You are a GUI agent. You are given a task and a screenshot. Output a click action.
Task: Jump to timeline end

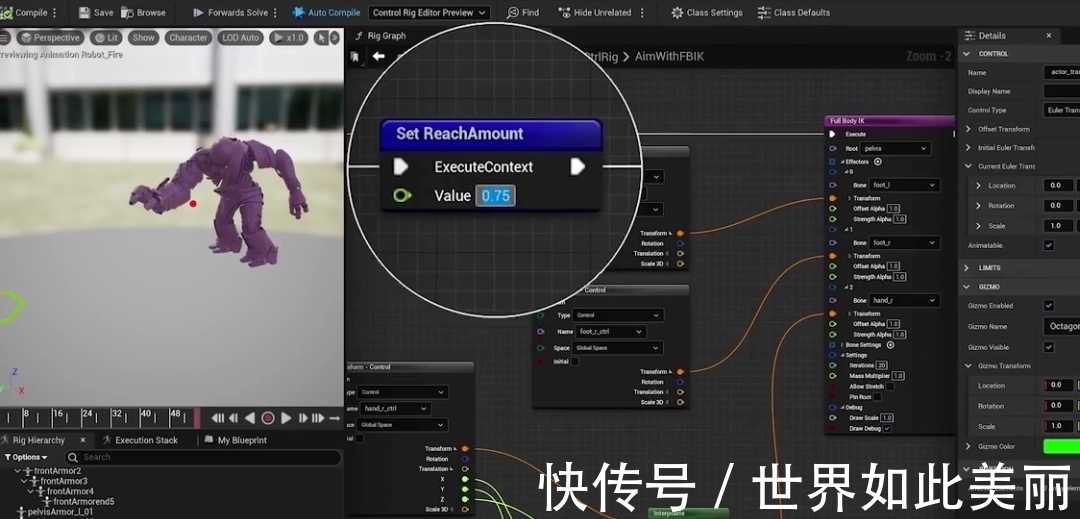(x=318, y=418)
